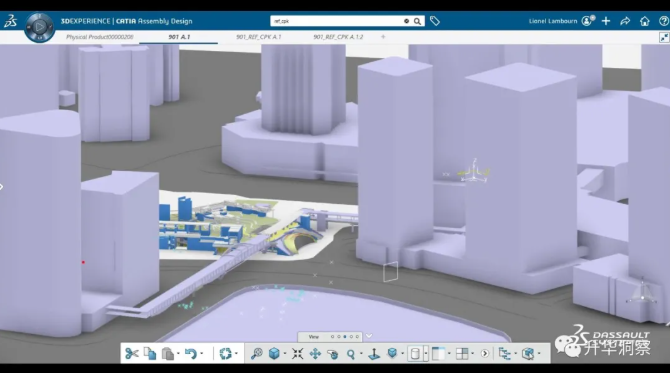This screenshot has width=670, height=373.
Task: Collapse the action bar chevron beside View
Action: coord(369,336)
